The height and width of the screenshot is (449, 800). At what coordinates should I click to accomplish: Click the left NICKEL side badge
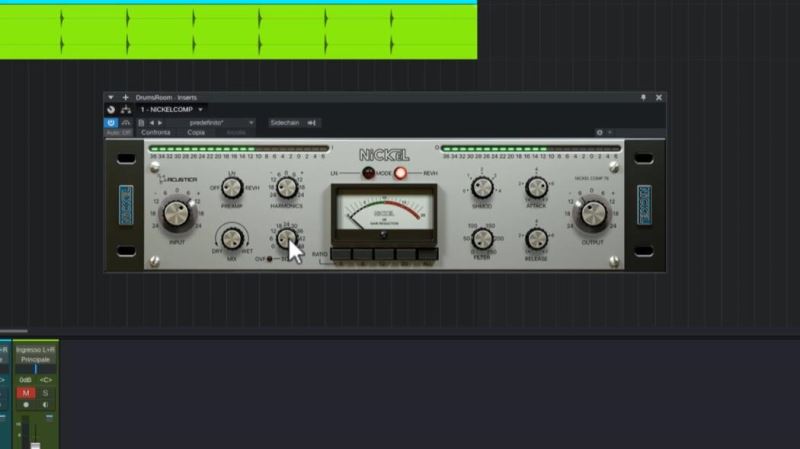coord(126,205)
